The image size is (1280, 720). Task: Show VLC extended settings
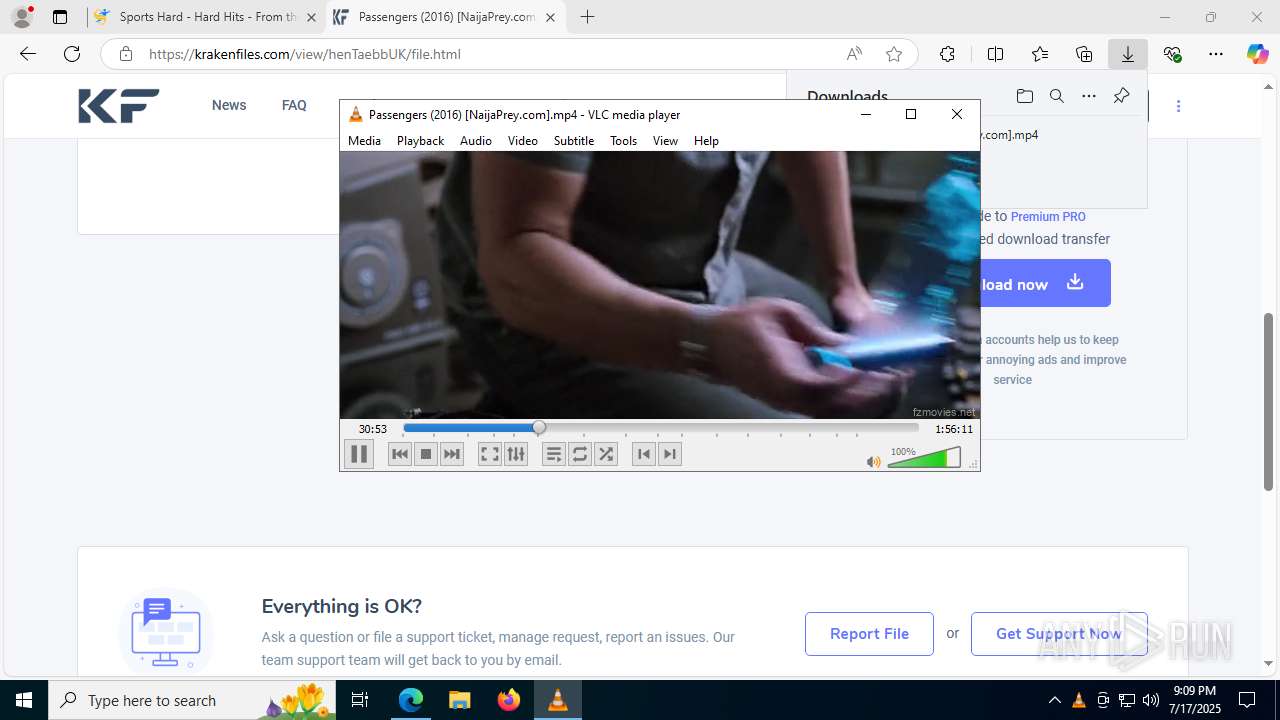point(516,454)
